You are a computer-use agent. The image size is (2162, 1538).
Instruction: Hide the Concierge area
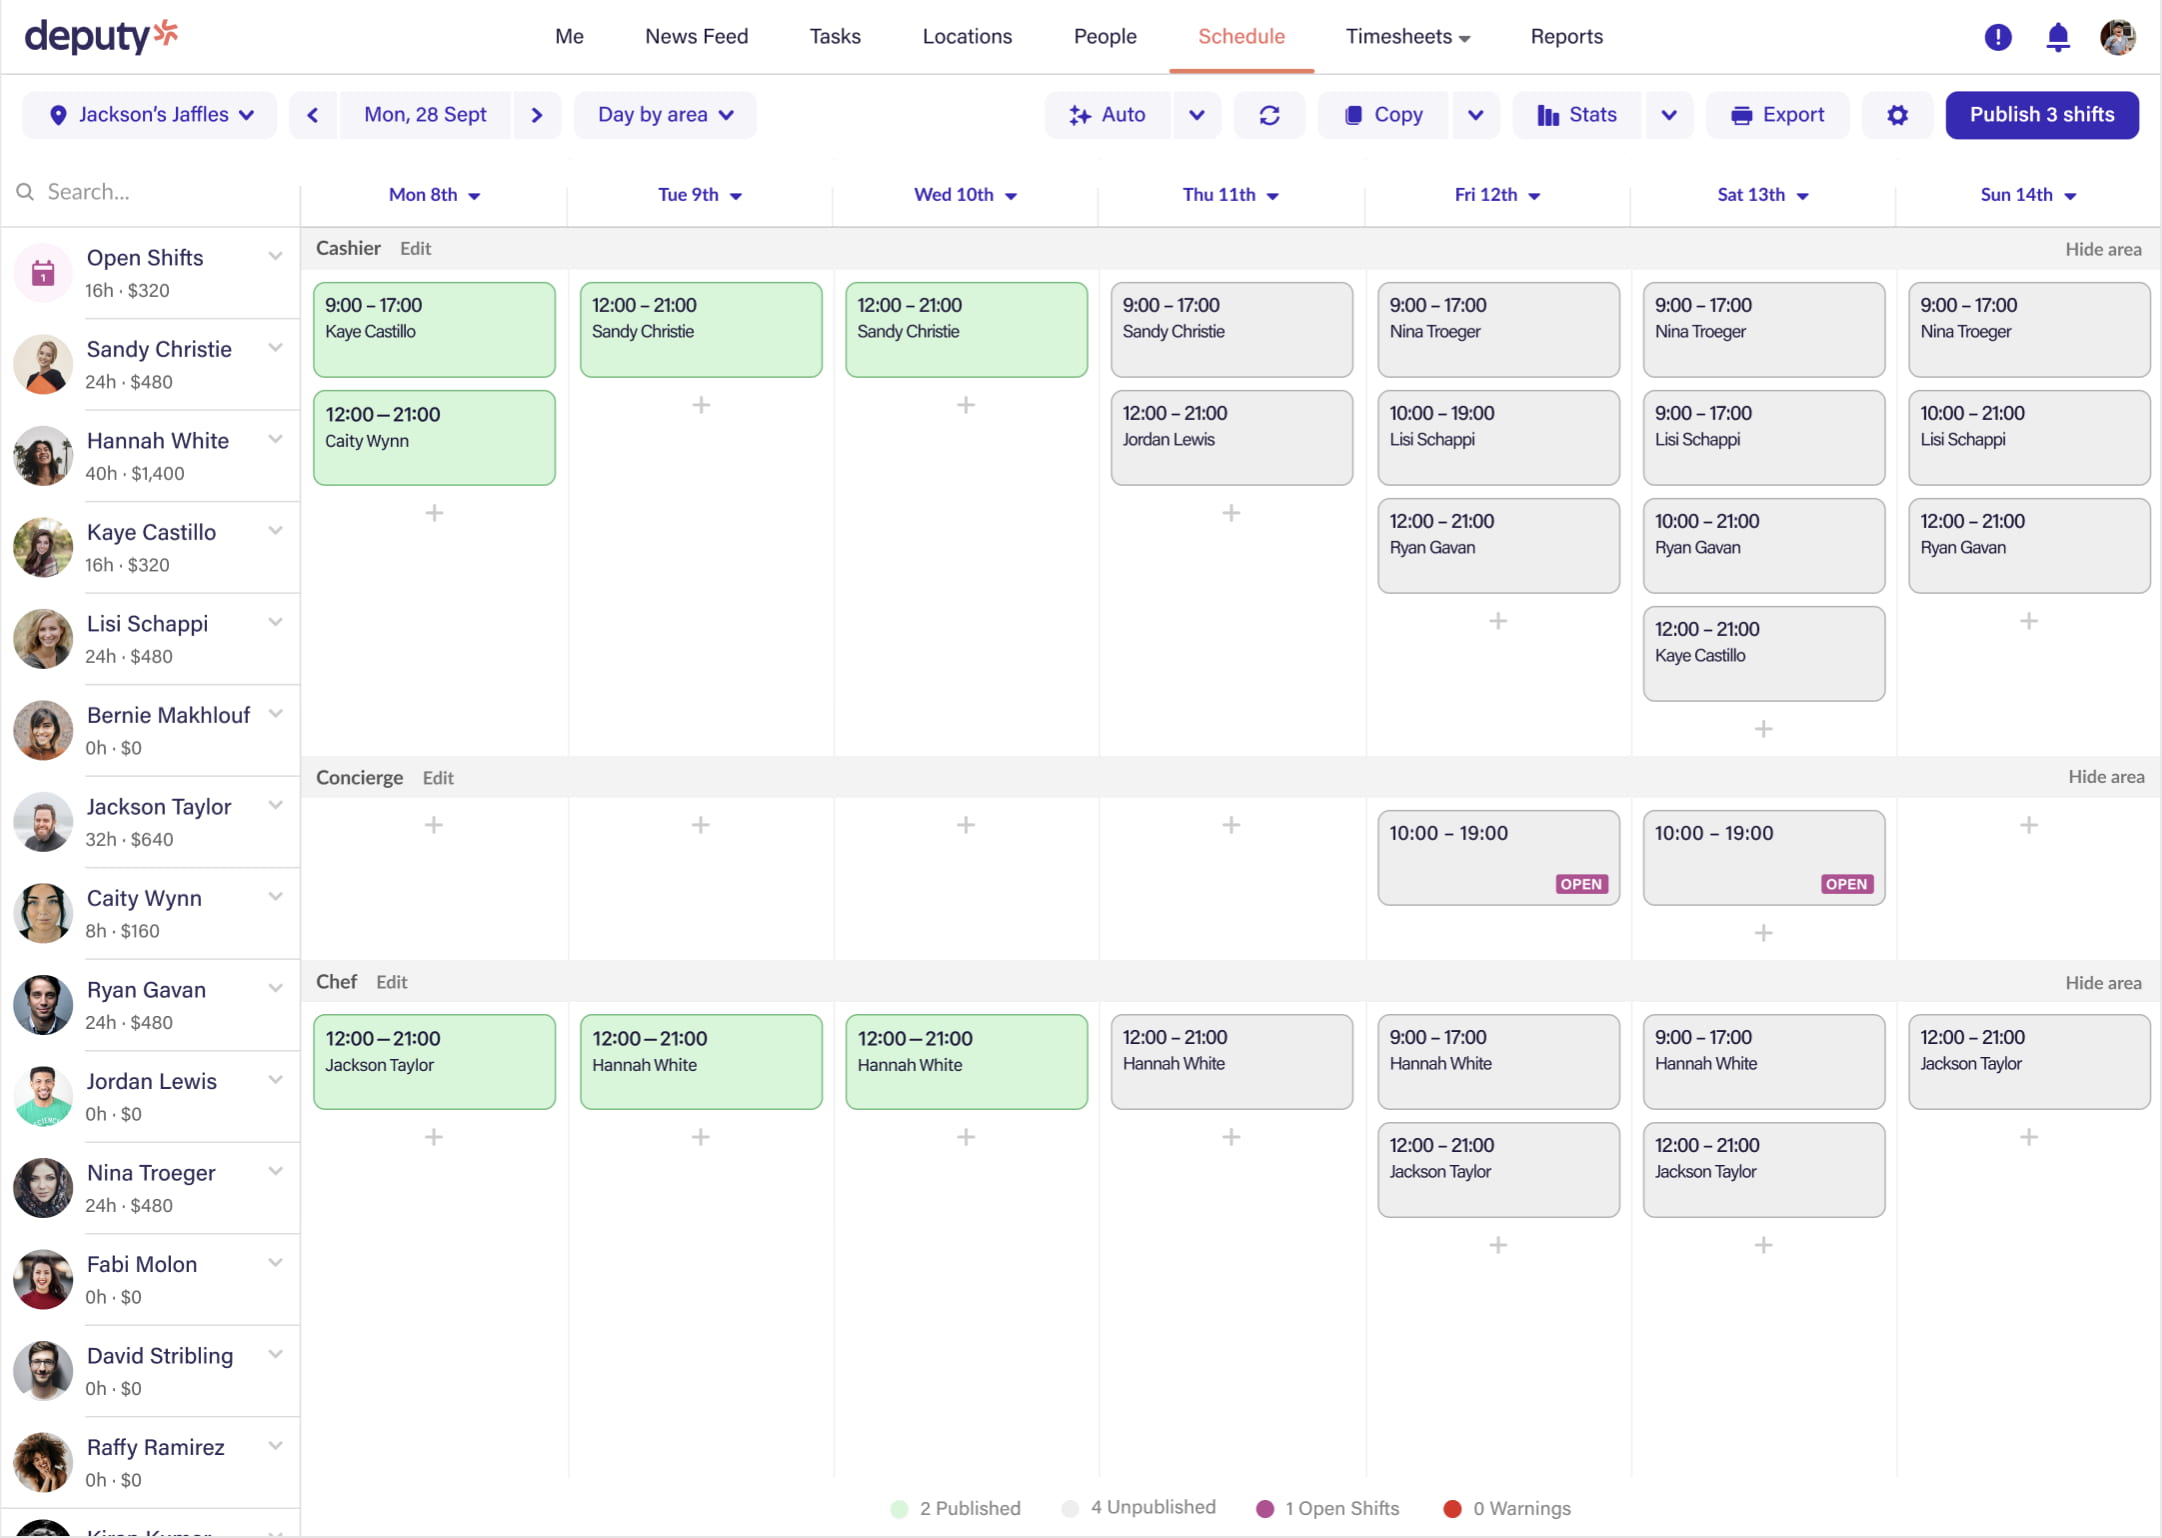[2105, 777]
